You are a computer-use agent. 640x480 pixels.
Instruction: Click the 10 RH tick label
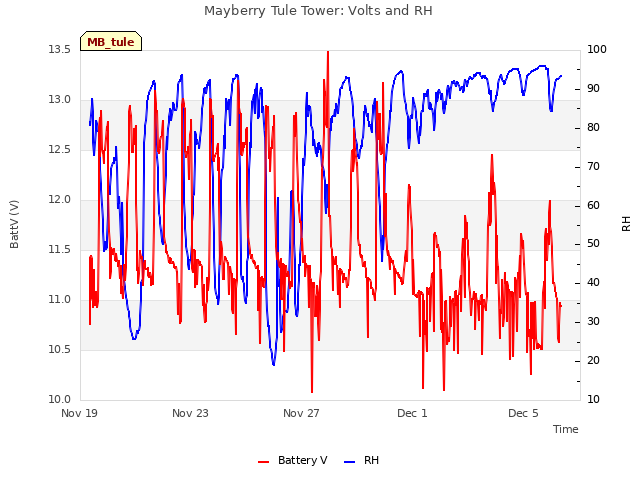tap(593, 399)
